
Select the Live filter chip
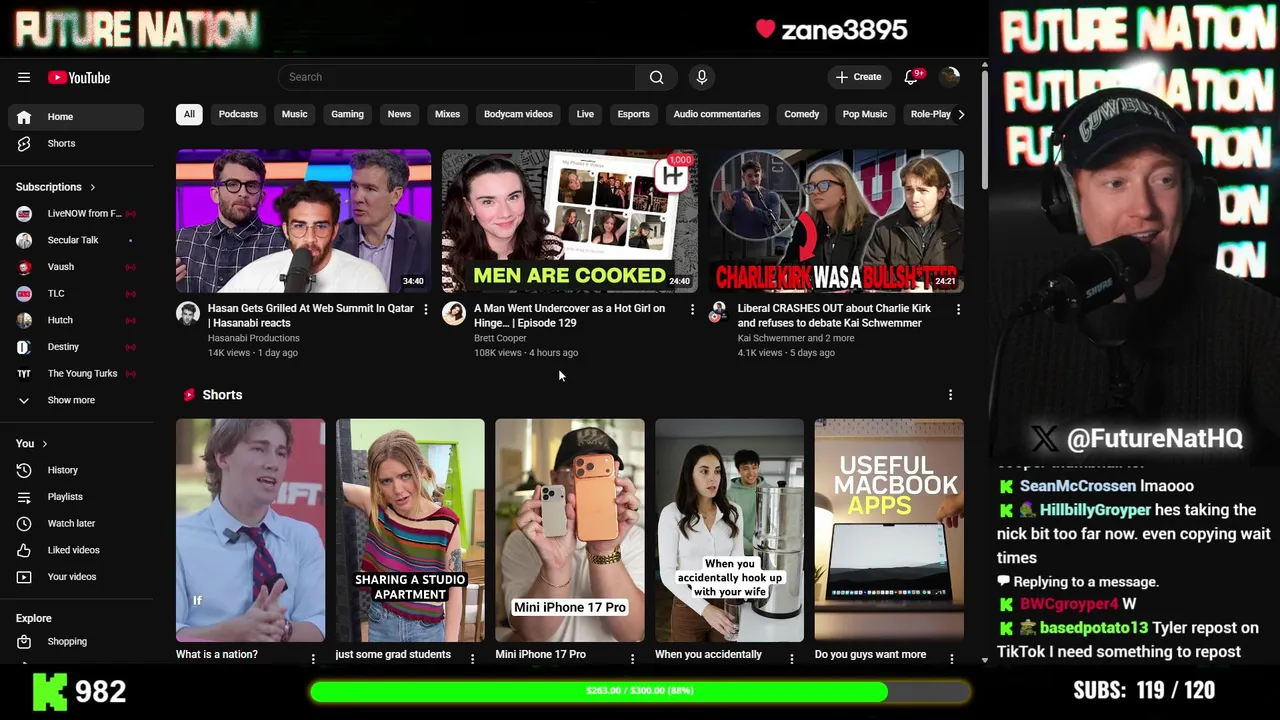pos(585,114)
